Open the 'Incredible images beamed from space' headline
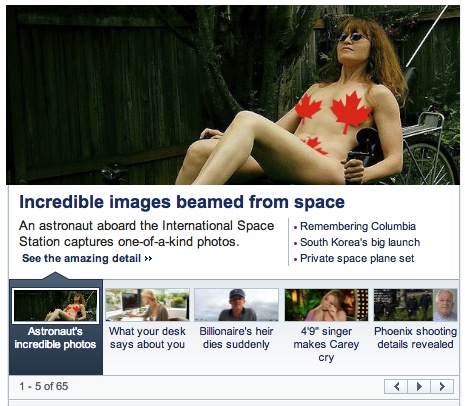 pos(182,202)
